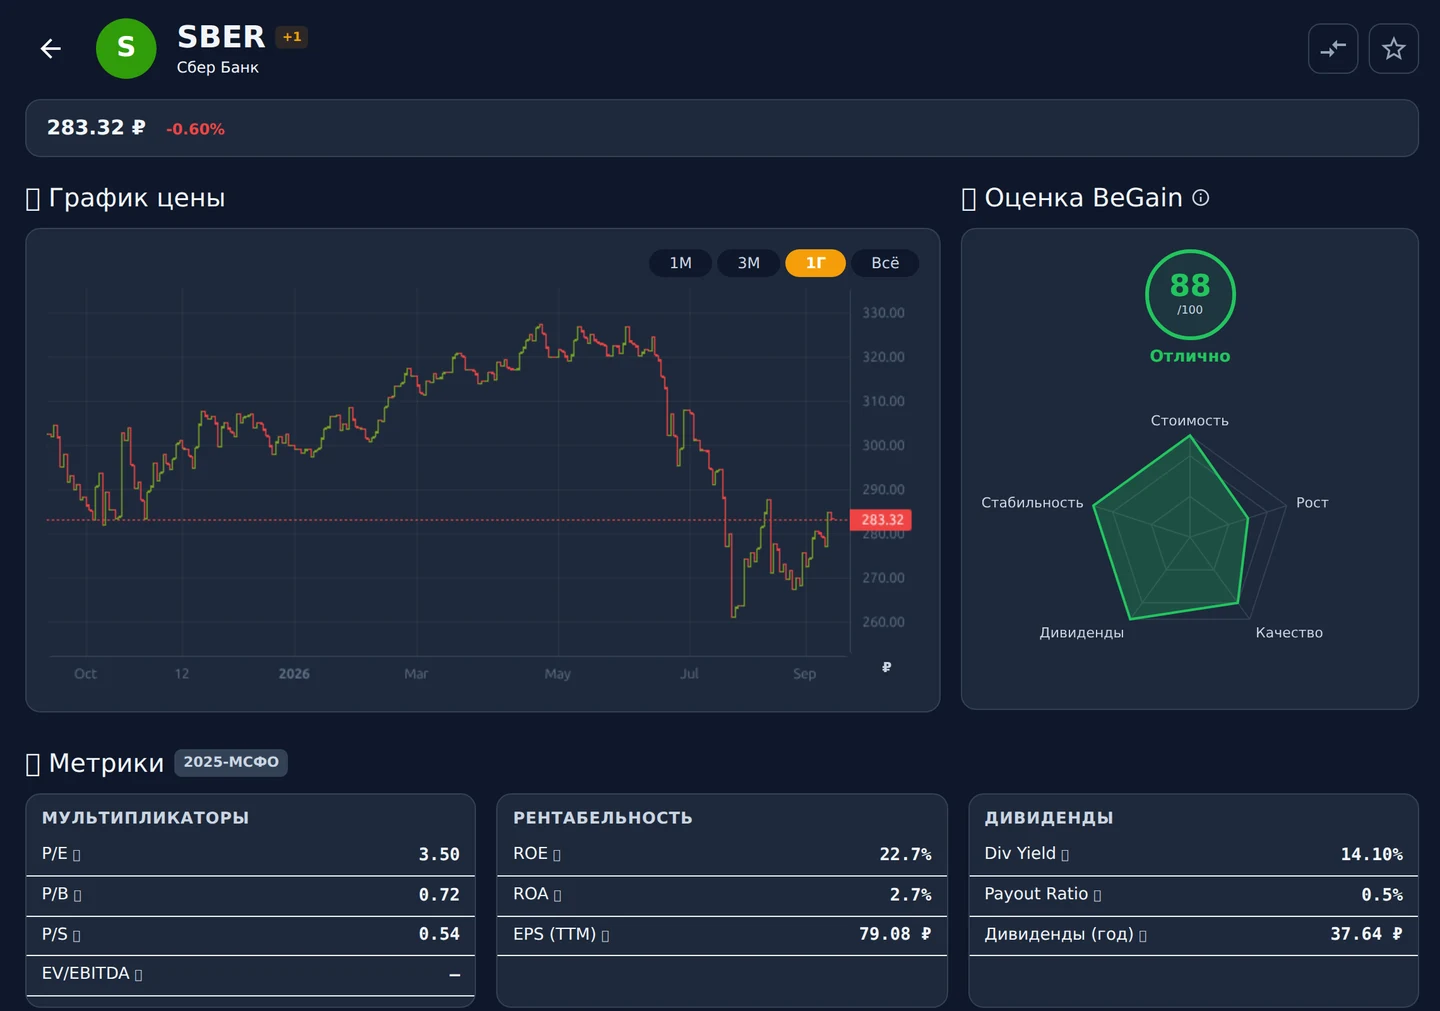Click the Рост label on the radar chart
Screen dimensions: 1440x1011
pos(1312,503)
